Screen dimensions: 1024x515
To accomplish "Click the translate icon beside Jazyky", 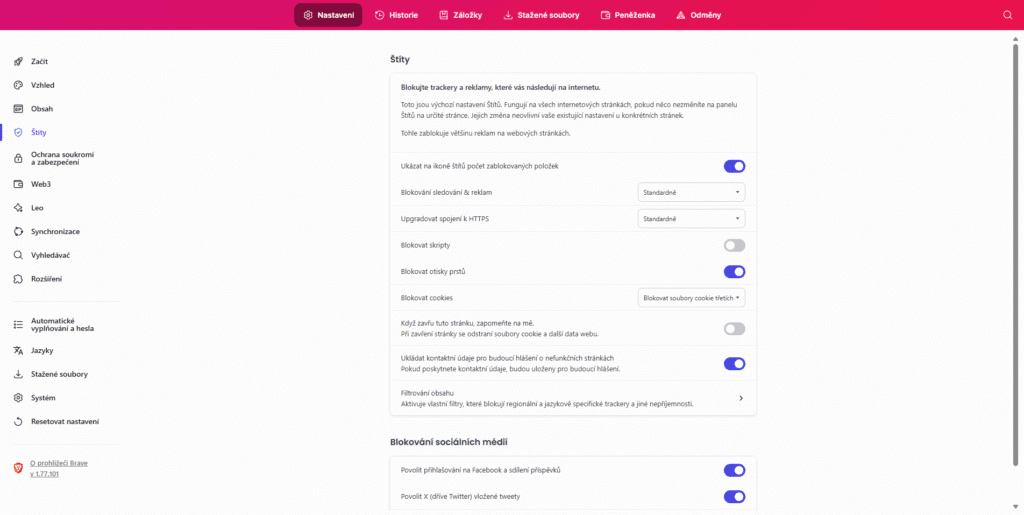I will (x=18, y=351).
